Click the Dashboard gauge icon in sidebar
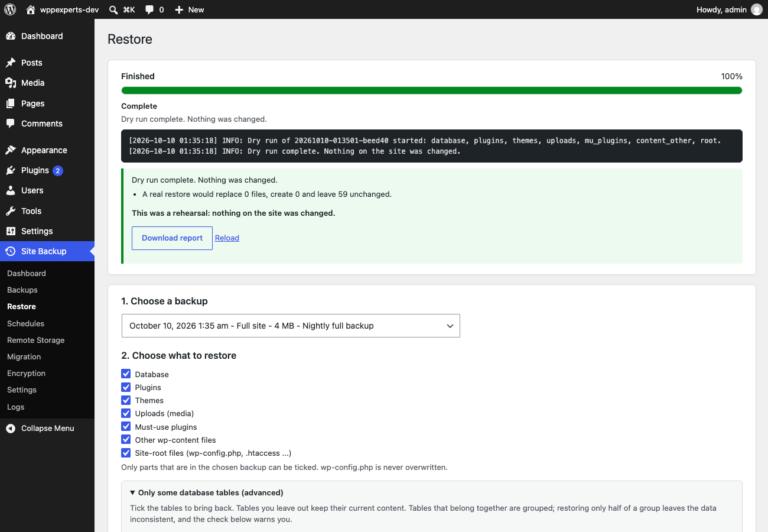This screenshot has width=768, height=532. (10, 36)
